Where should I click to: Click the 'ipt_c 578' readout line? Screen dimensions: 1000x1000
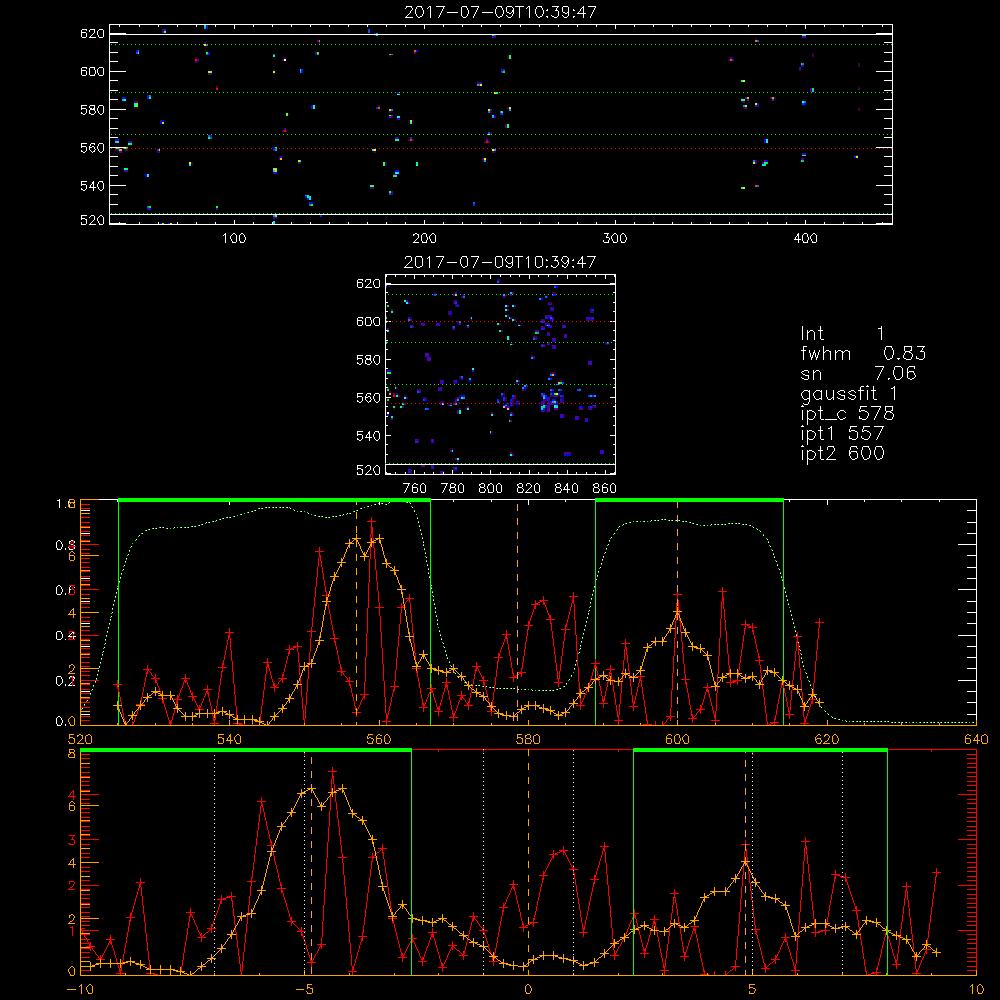point(848,414)
